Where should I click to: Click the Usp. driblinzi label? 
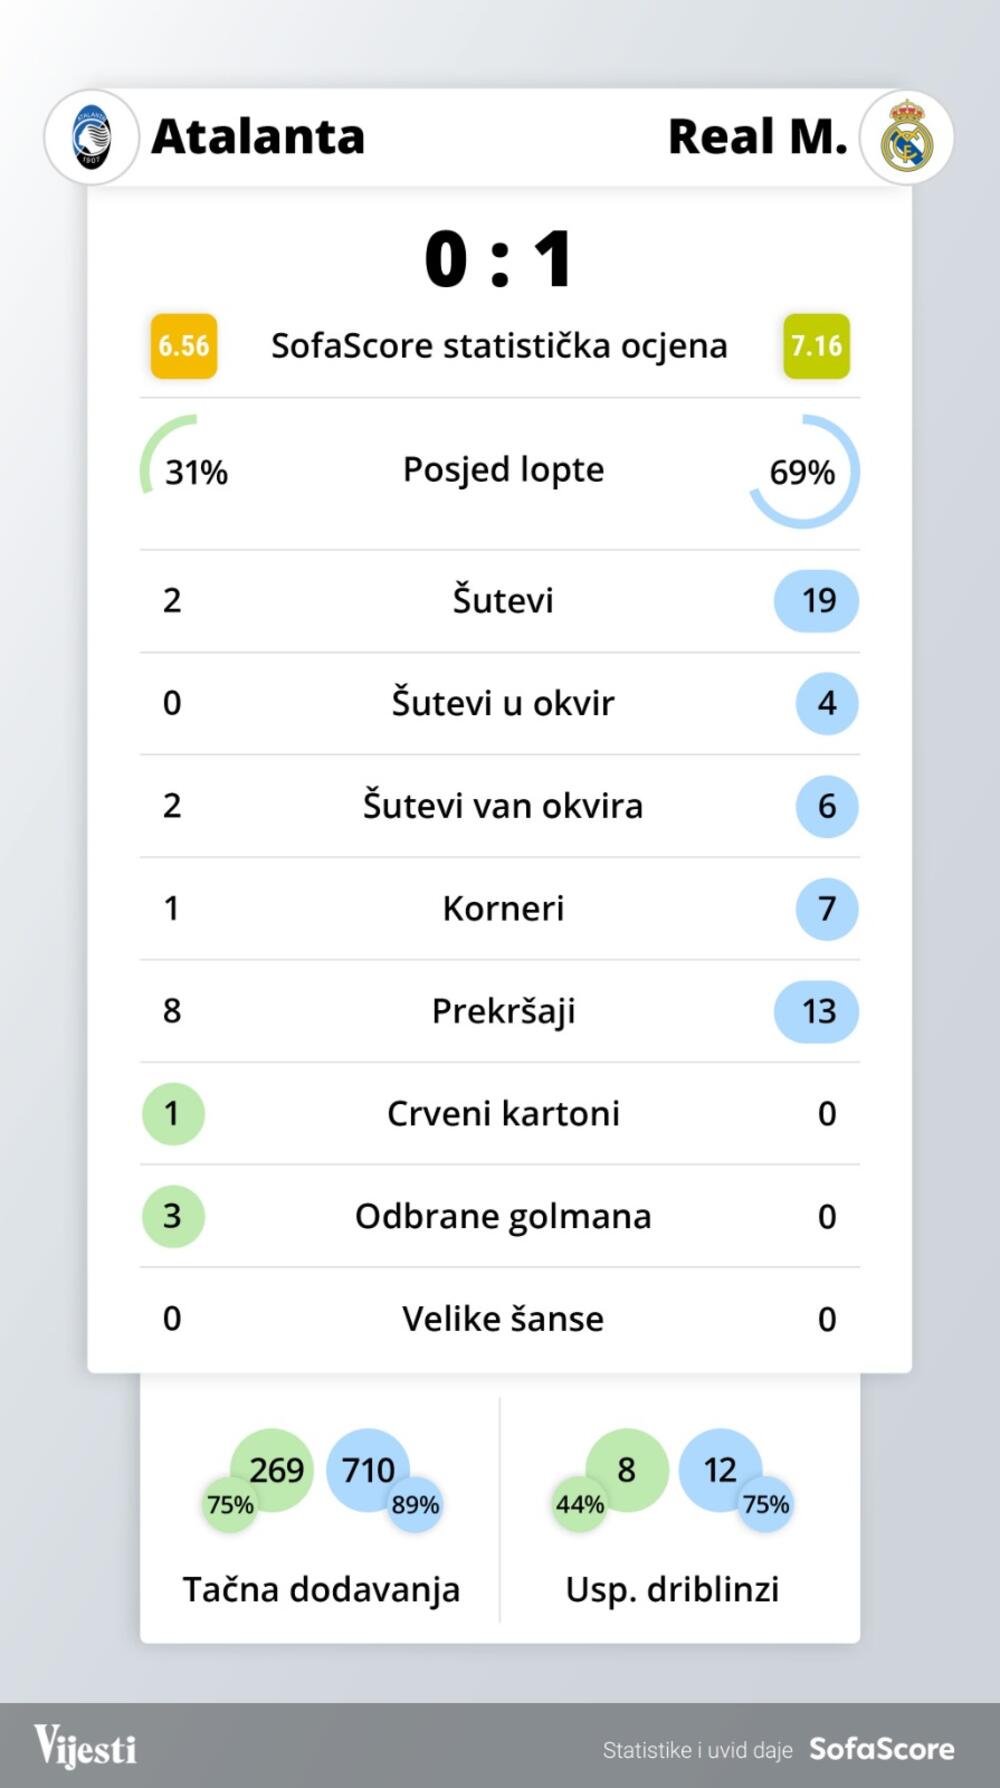pyautogui.click(x=672, y=1589)
